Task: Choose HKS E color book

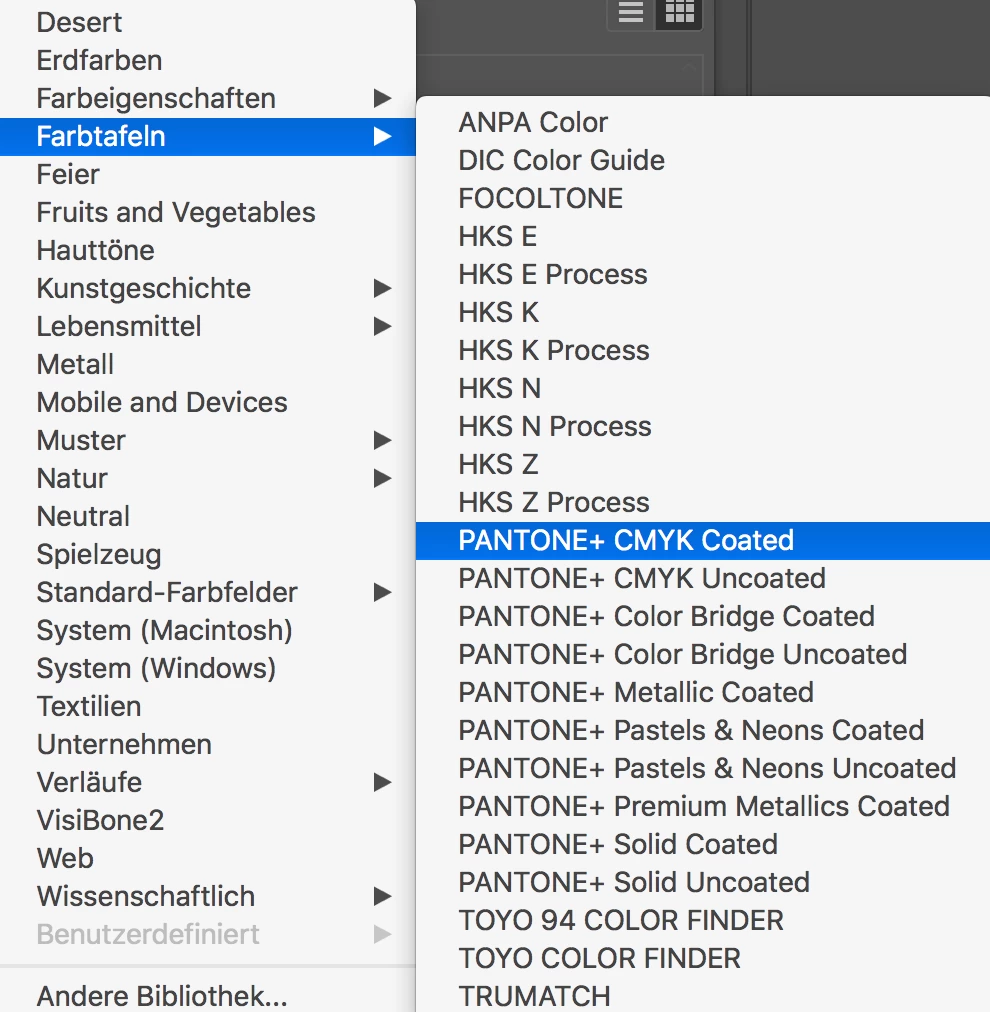Action: (x=703, y=237)
